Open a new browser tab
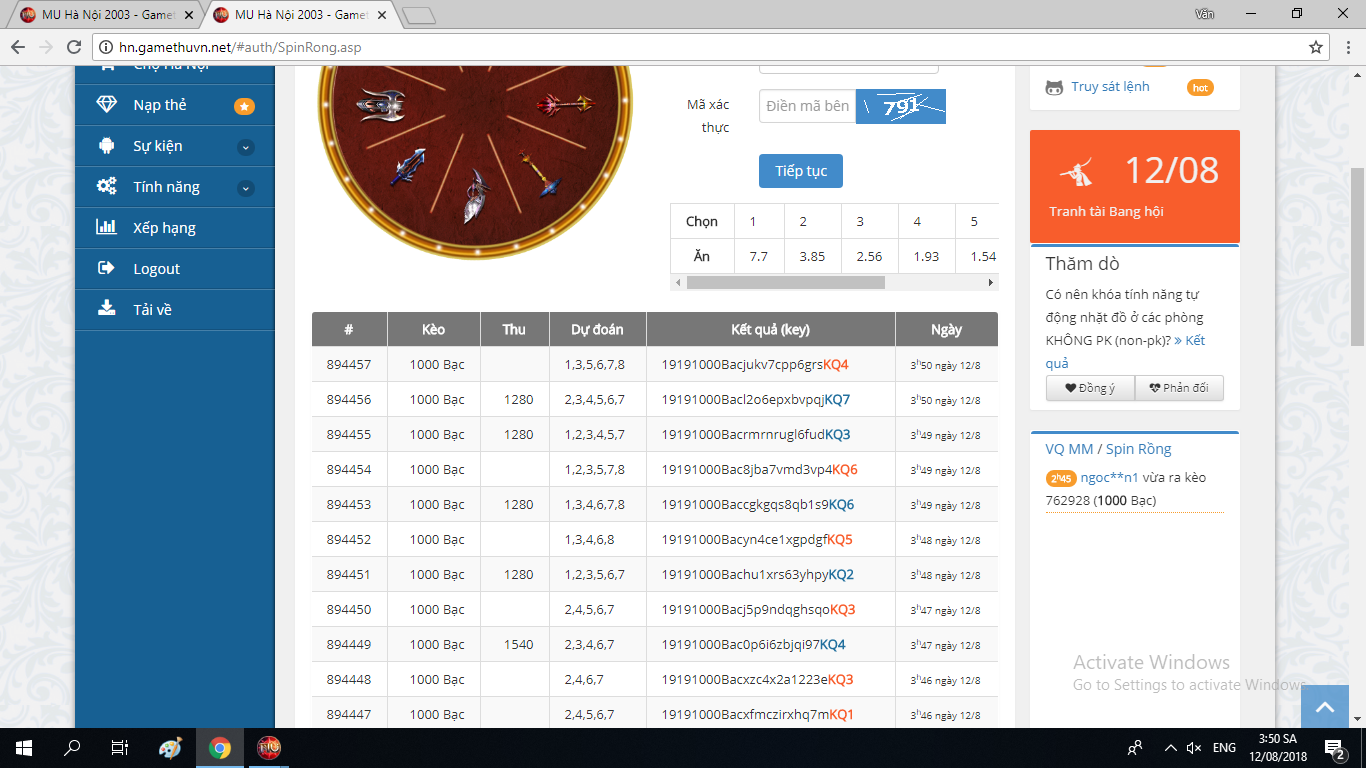This screenshot has width=1366, height=768. point(418,15)
